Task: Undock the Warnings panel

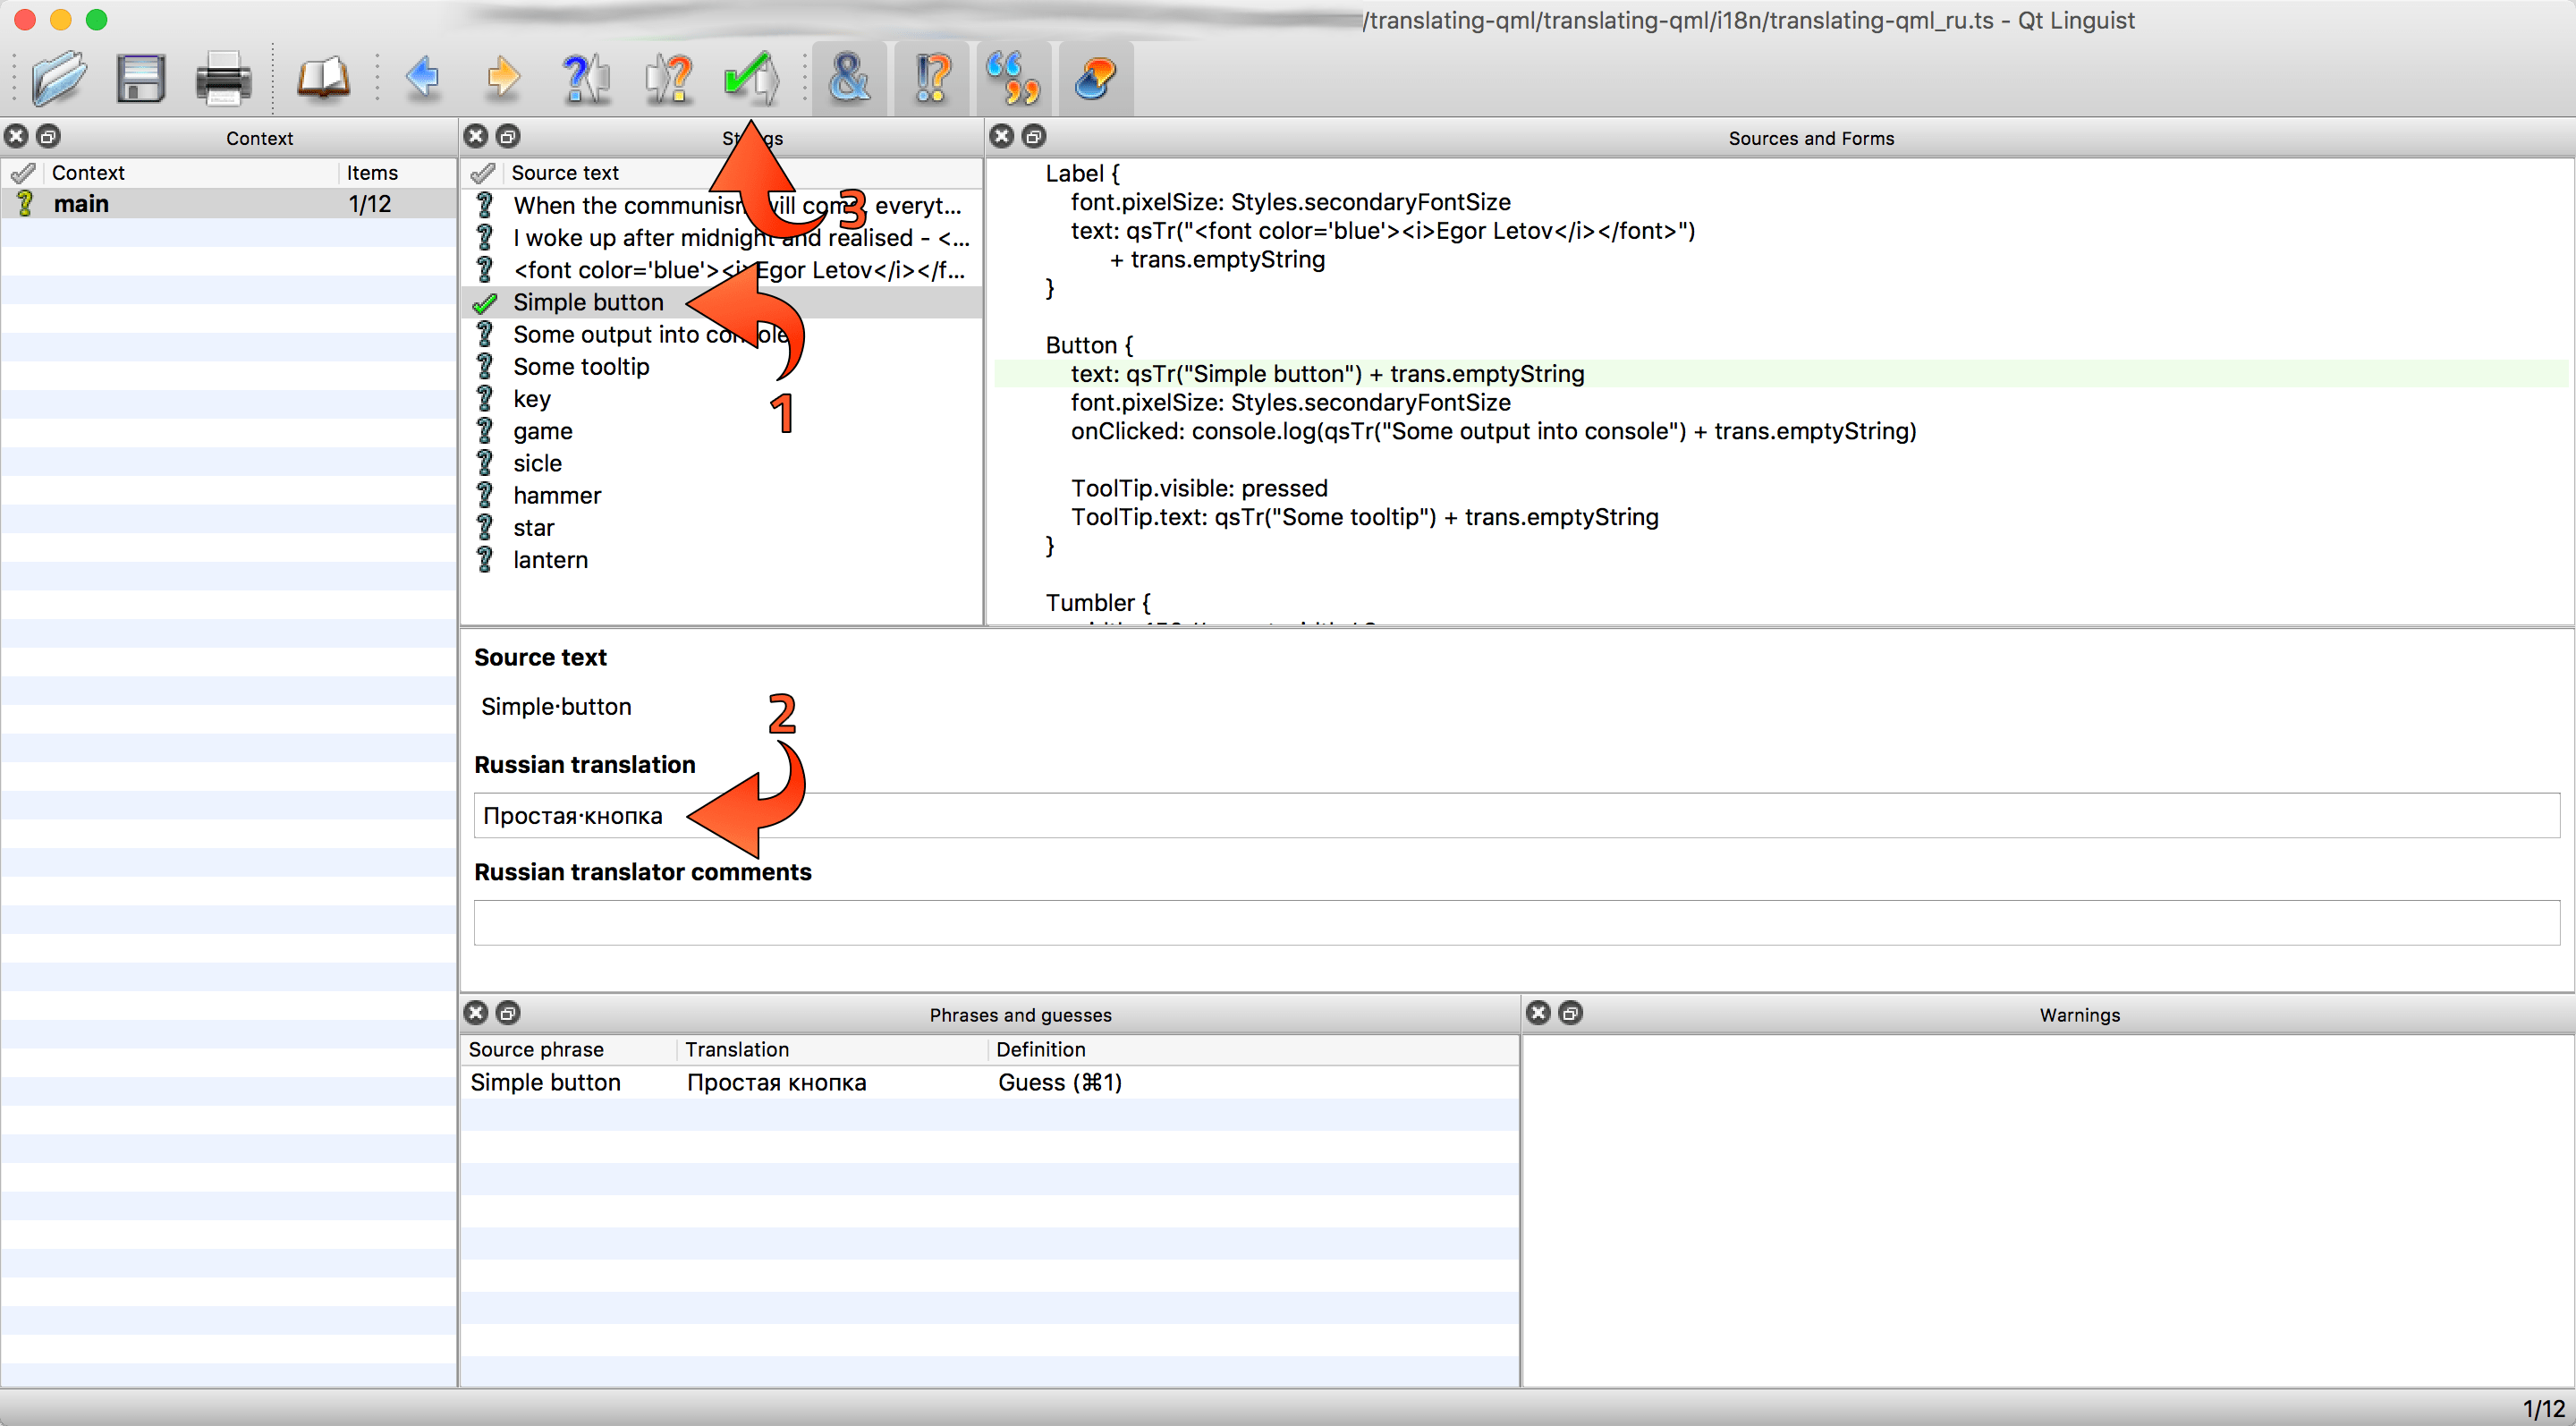Action: point(1569,1013)
